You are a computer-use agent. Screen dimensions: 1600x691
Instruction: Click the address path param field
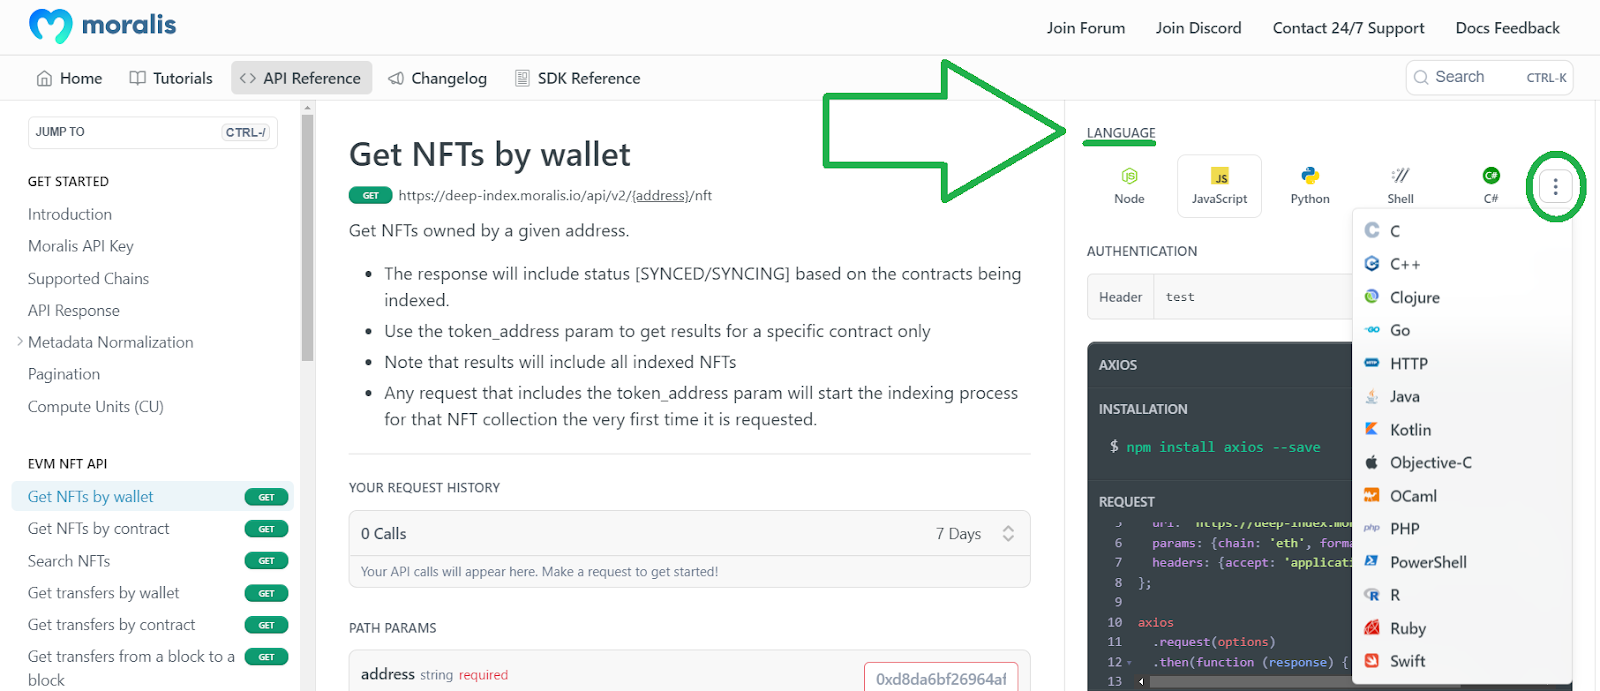coord(941,678)
